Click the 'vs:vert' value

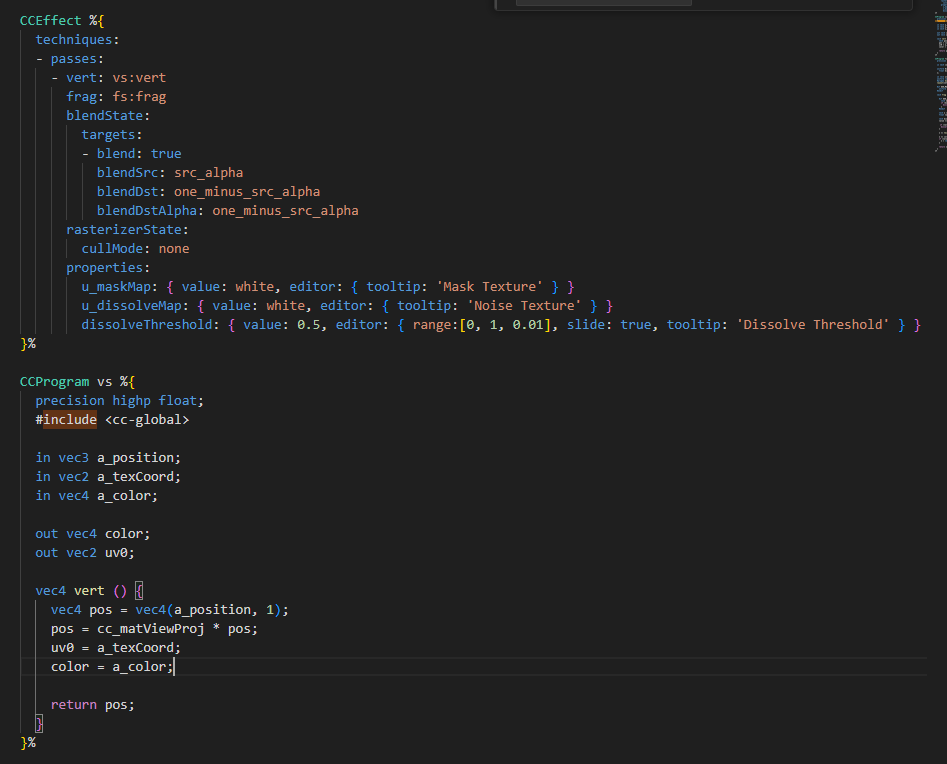[139, 78]
